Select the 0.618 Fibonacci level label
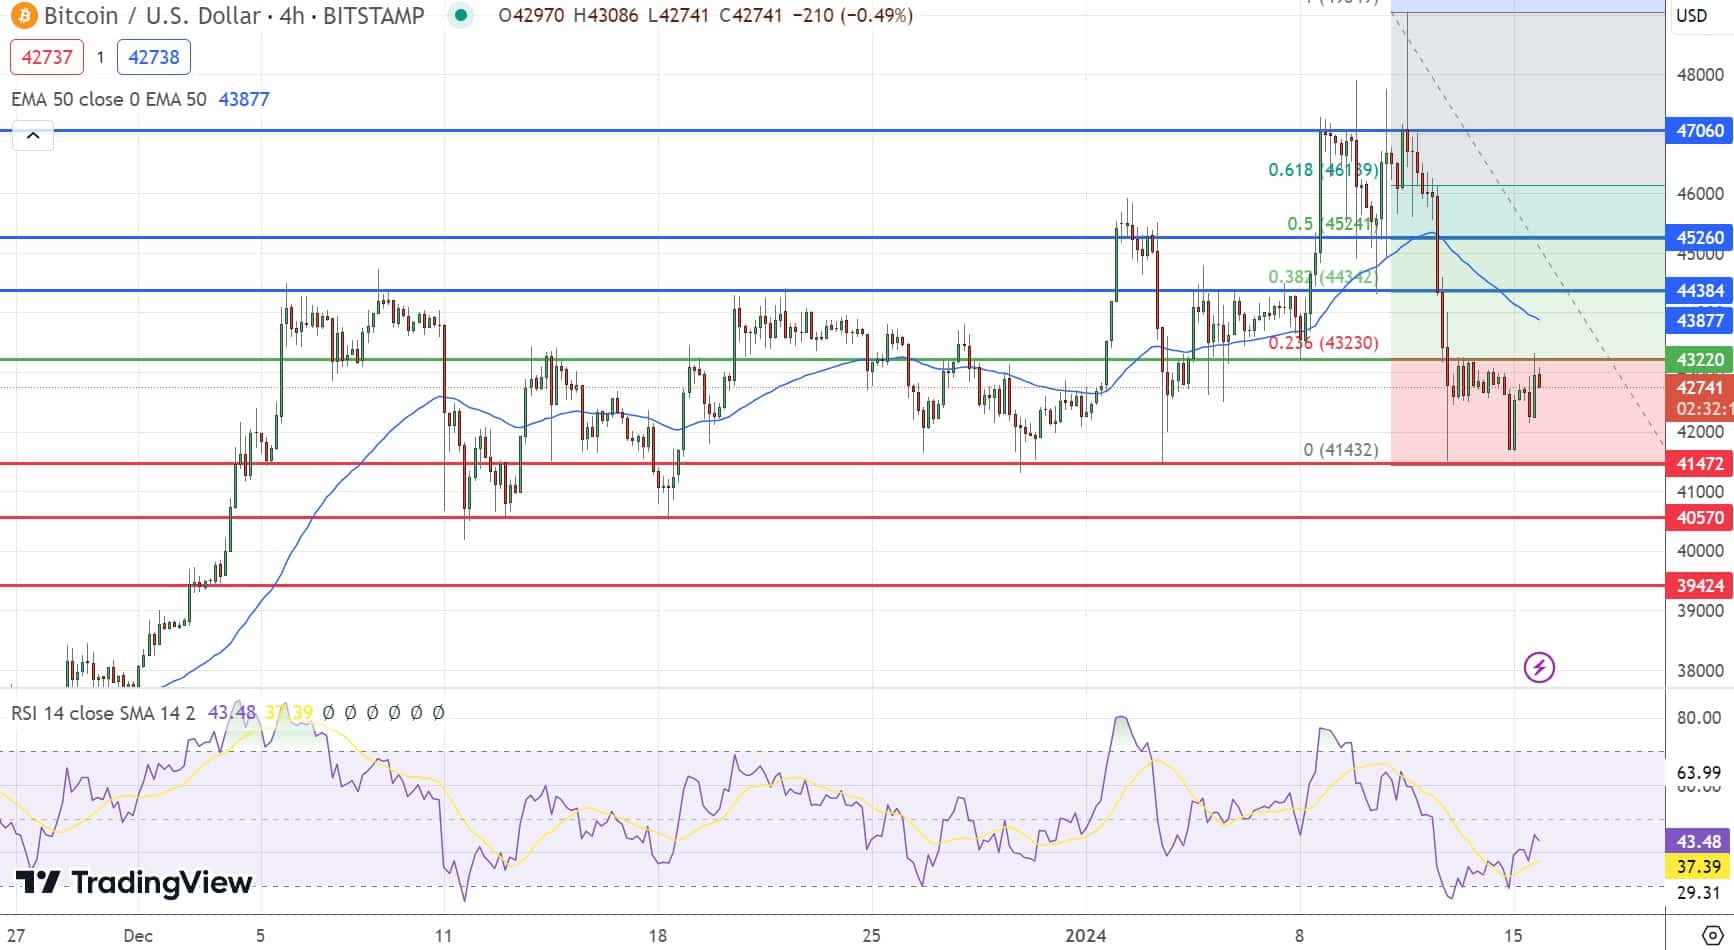The image size is (1734, 950). [x=1322, y=170]
